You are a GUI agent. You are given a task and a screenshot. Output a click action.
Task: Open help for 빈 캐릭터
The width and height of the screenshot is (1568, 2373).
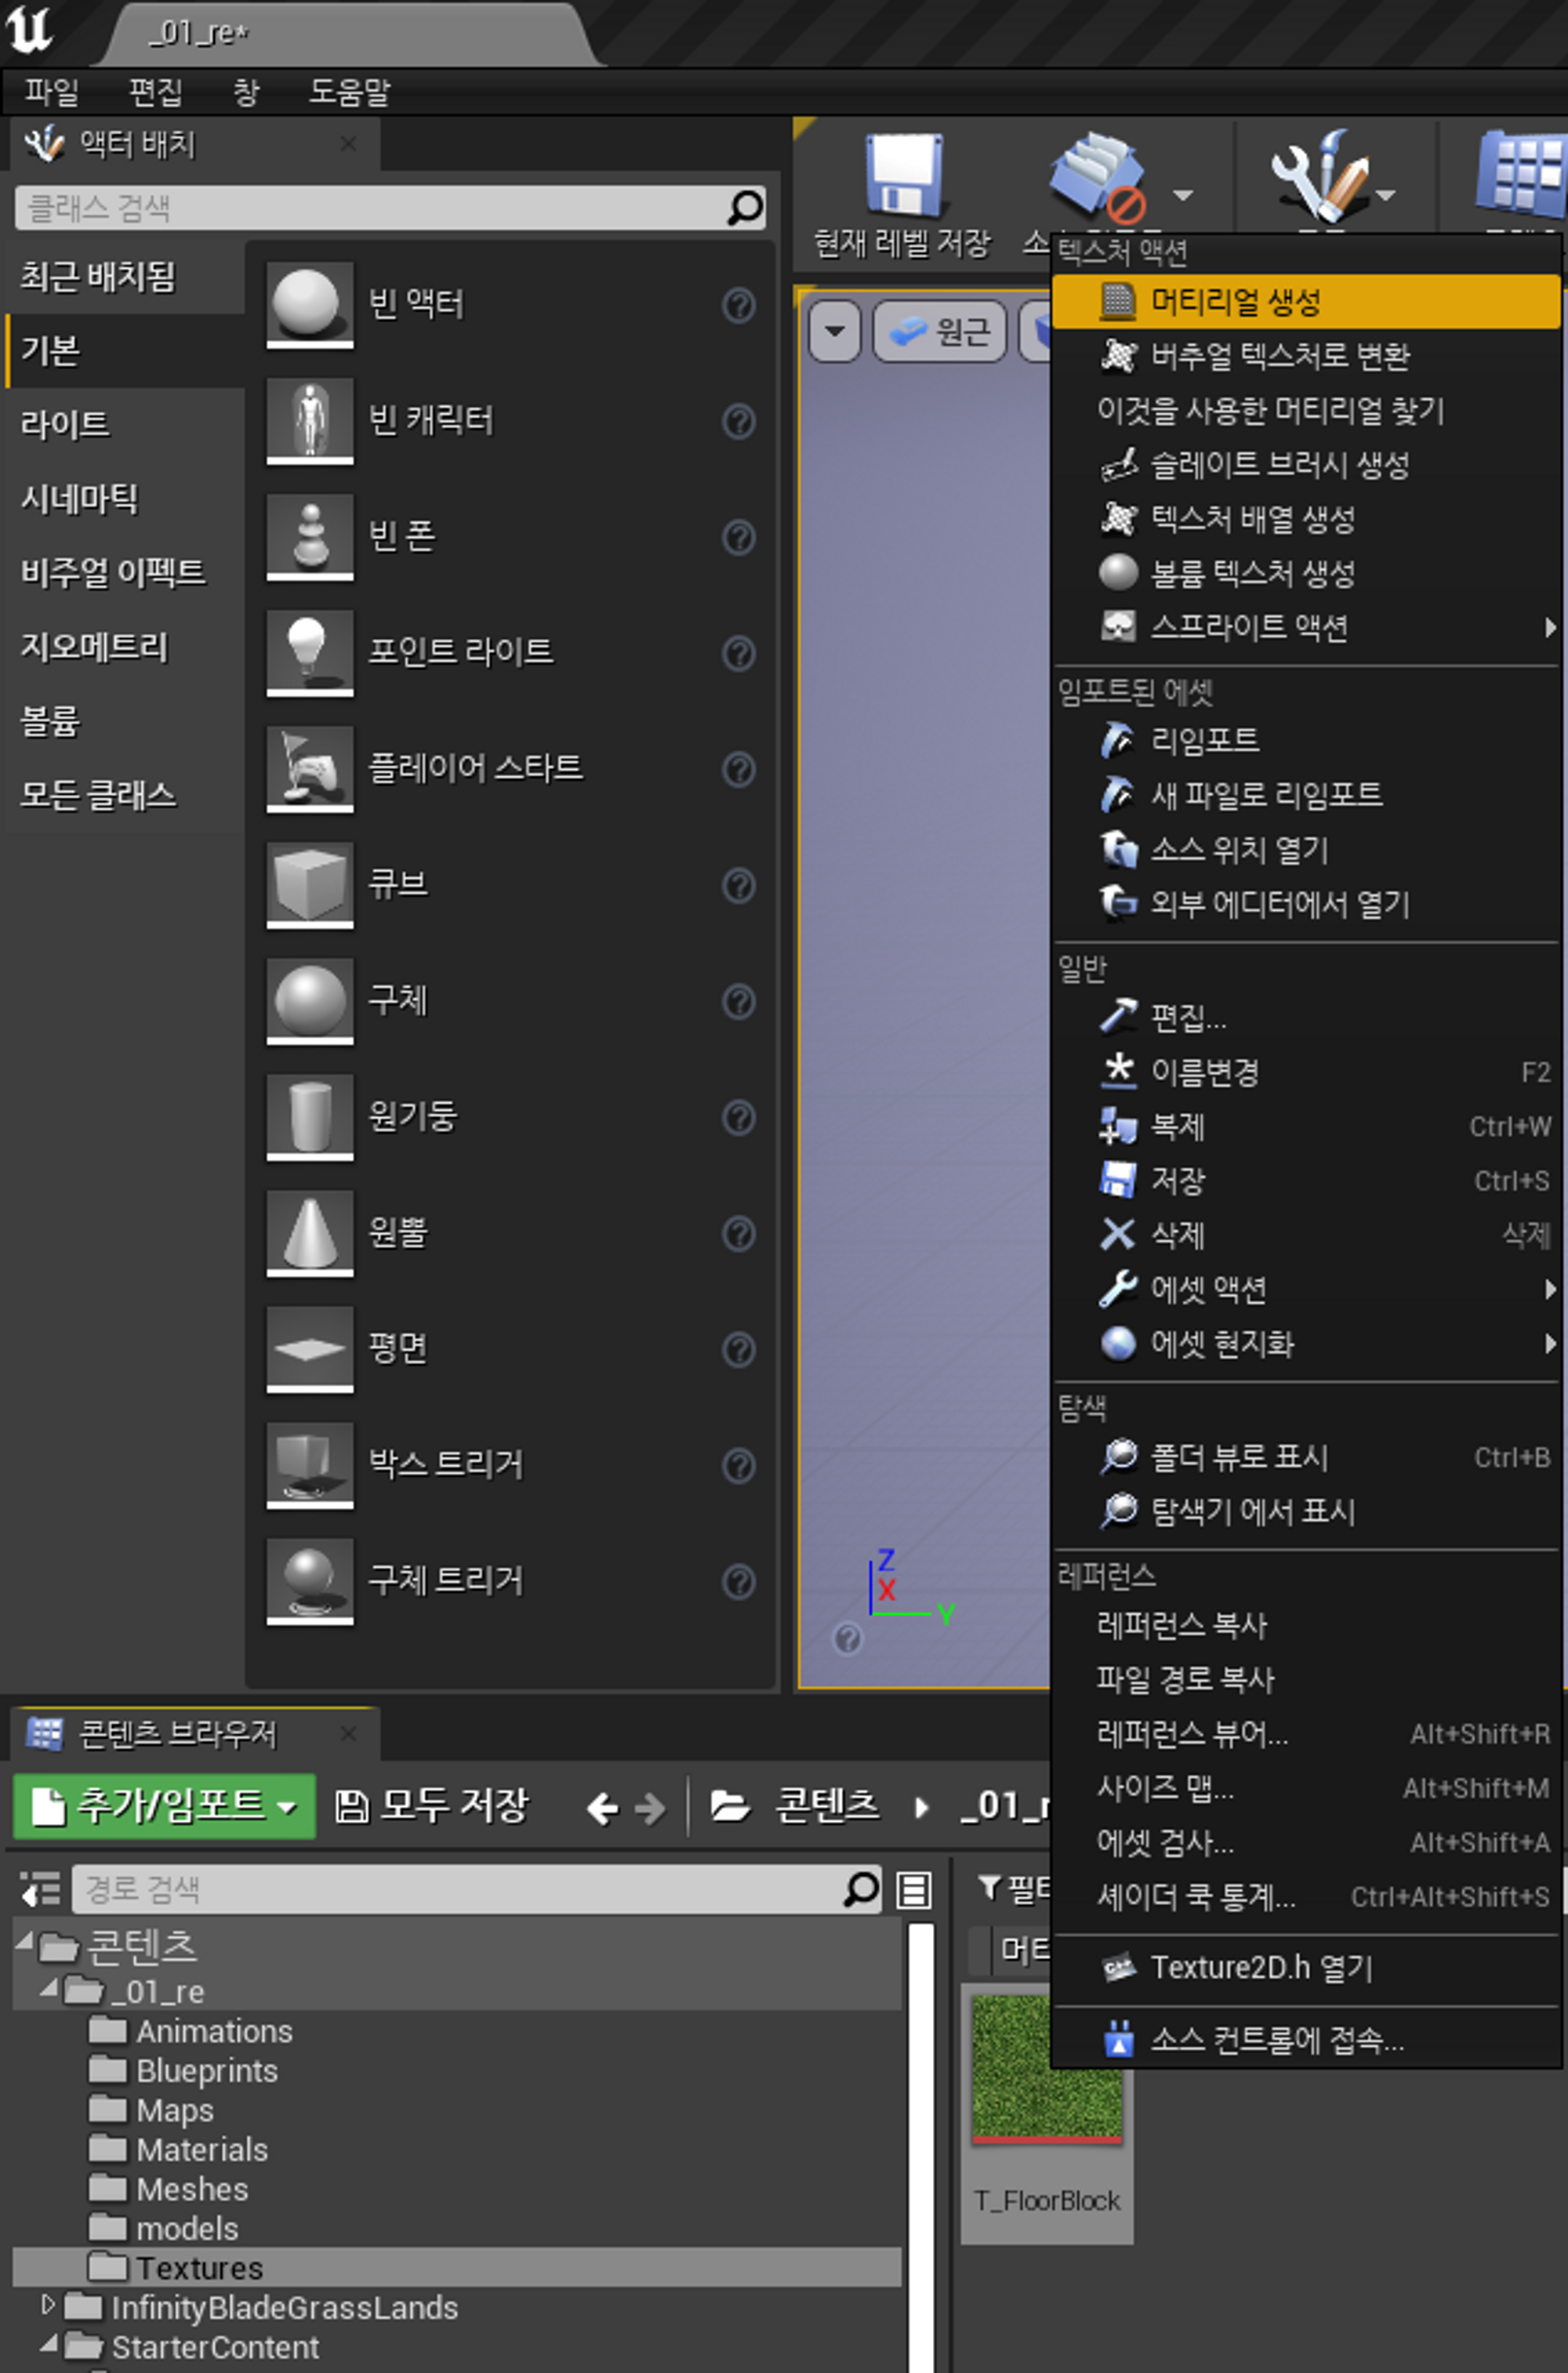click(738, 421)
